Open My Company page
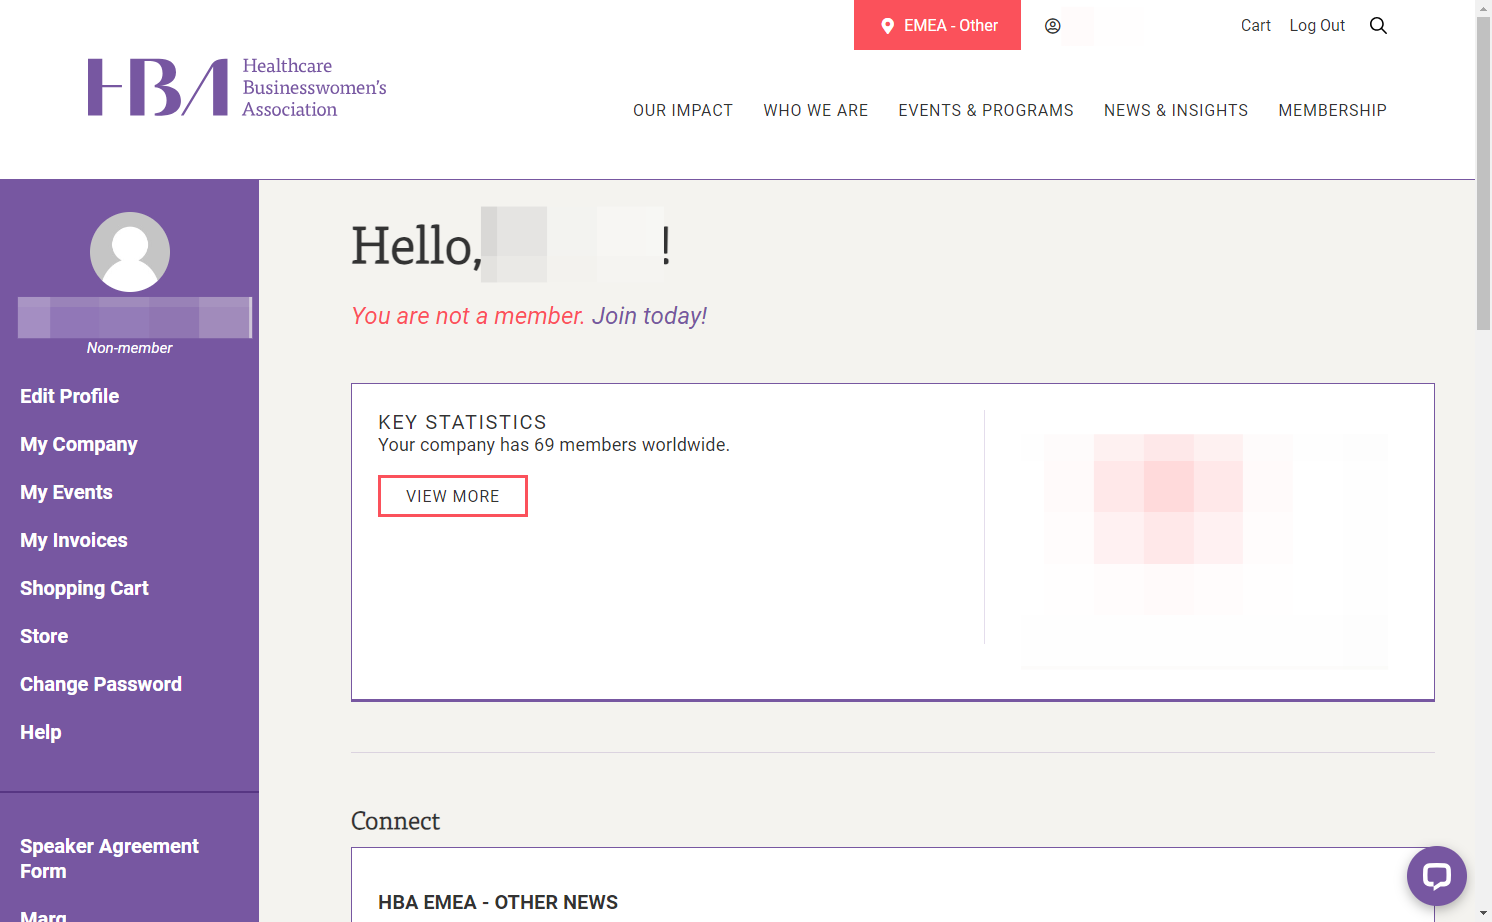The width and height of the screenshot is (1492, 922). pyautogui.click(x=78, y=444)
